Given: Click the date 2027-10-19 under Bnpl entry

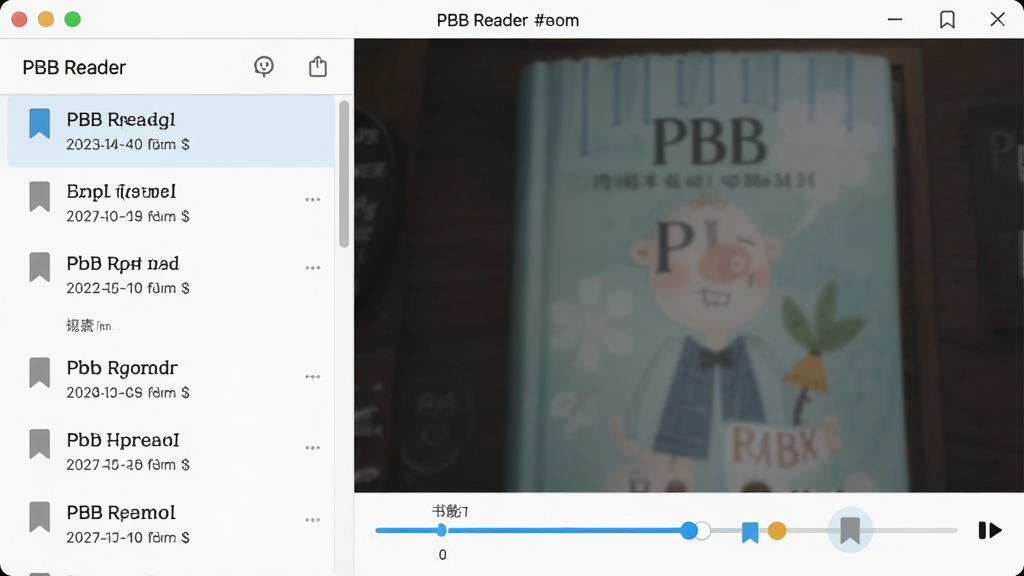Looking at the screenshot, I should point(128,216).
